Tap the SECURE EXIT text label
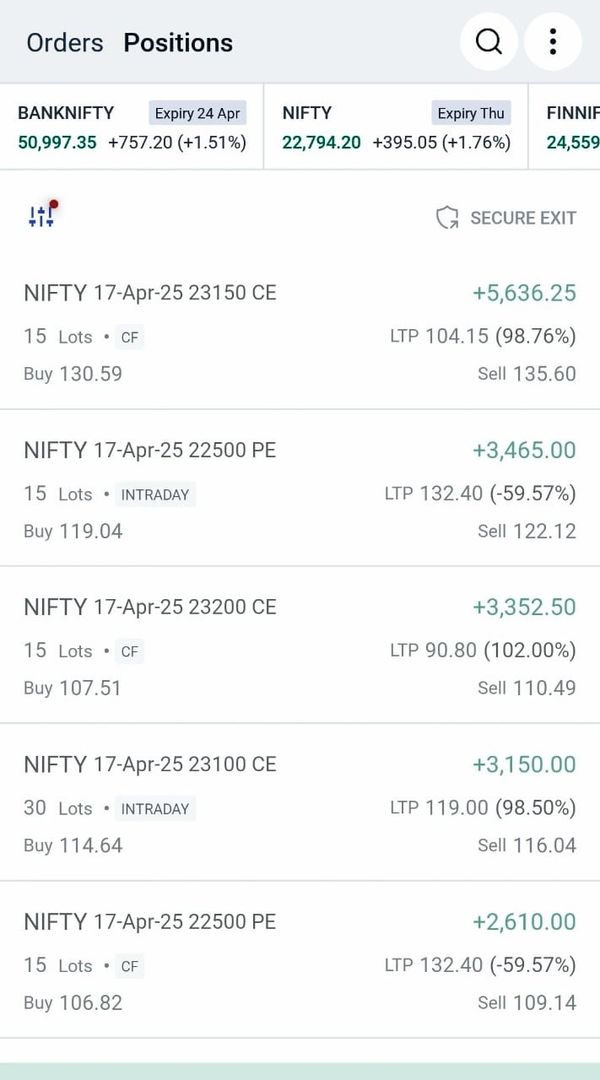This screenshot has width=600, height=1080. (x=523, y=218)
